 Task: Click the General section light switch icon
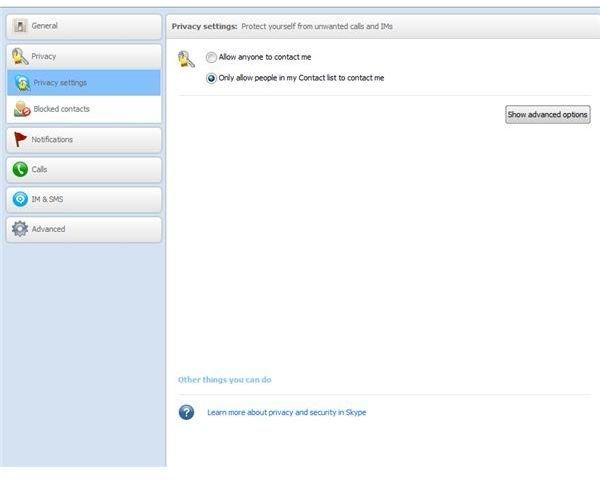[x=20, y=26]
